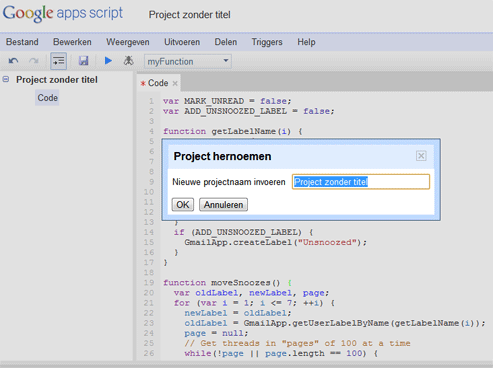
Task: Open the Help menu
Action: [x=306, y=42]
